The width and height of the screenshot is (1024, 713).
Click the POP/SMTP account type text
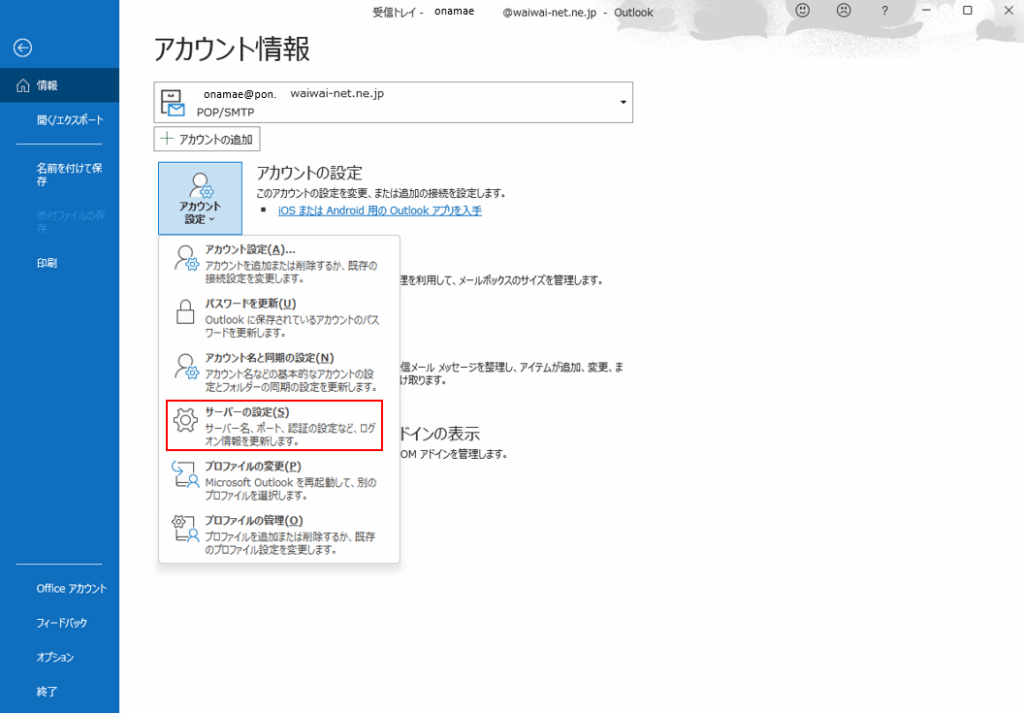(225, 112)
